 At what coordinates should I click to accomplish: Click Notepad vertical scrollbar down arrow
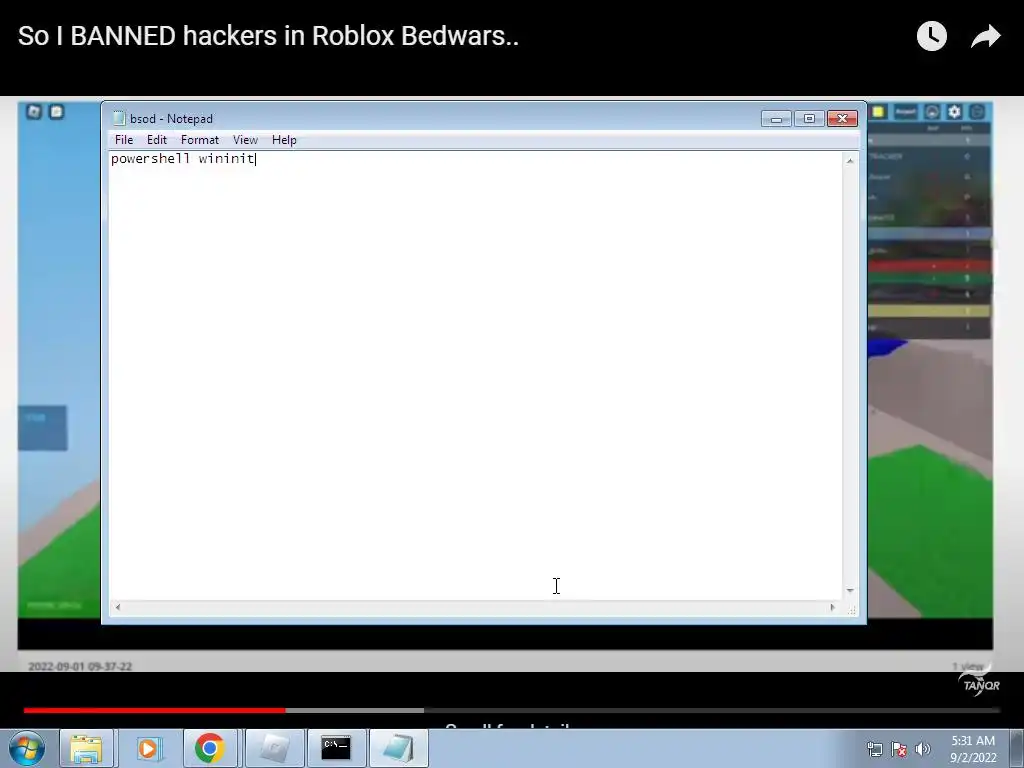(850, 590)
